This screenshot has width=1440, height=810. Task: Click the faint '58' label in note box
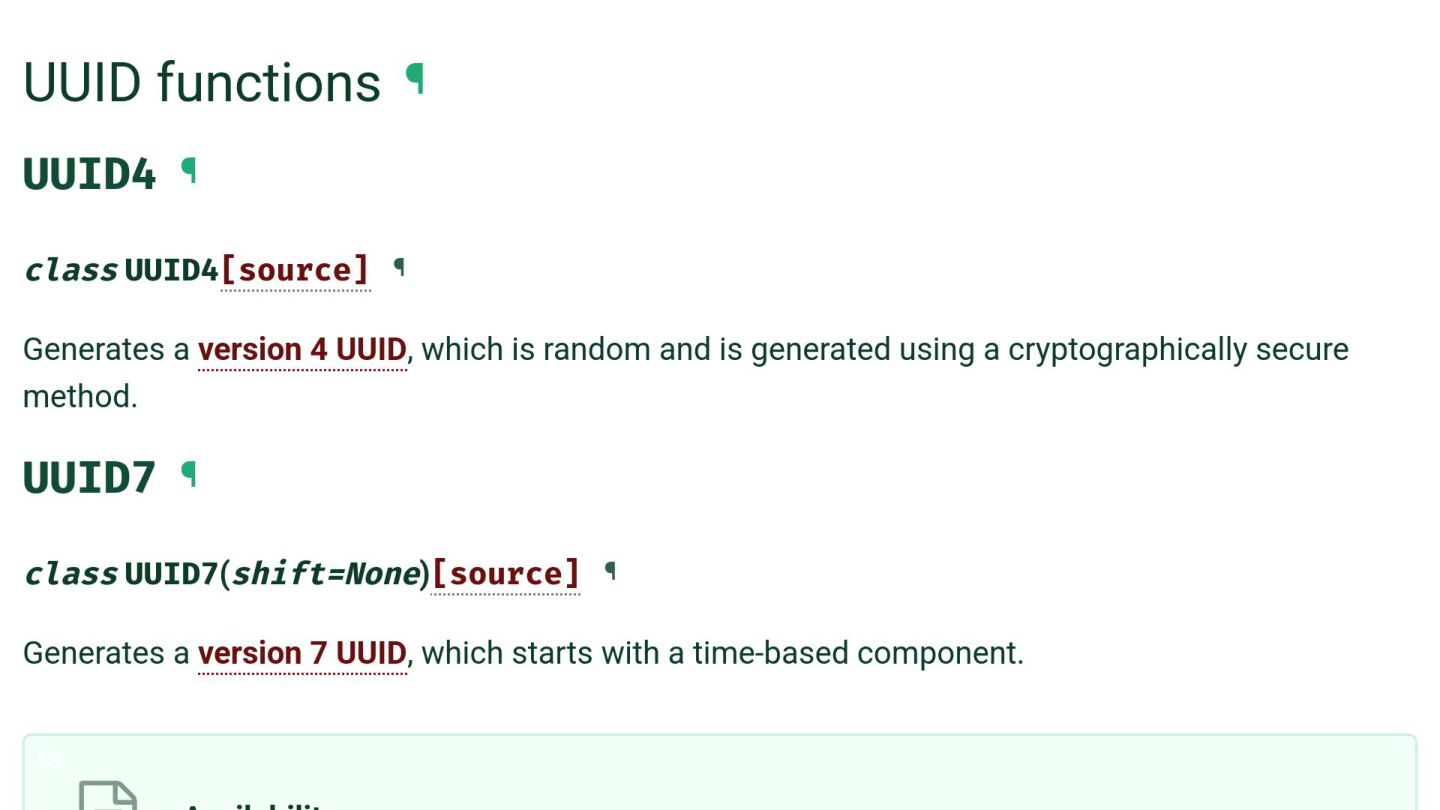point(48,761)
